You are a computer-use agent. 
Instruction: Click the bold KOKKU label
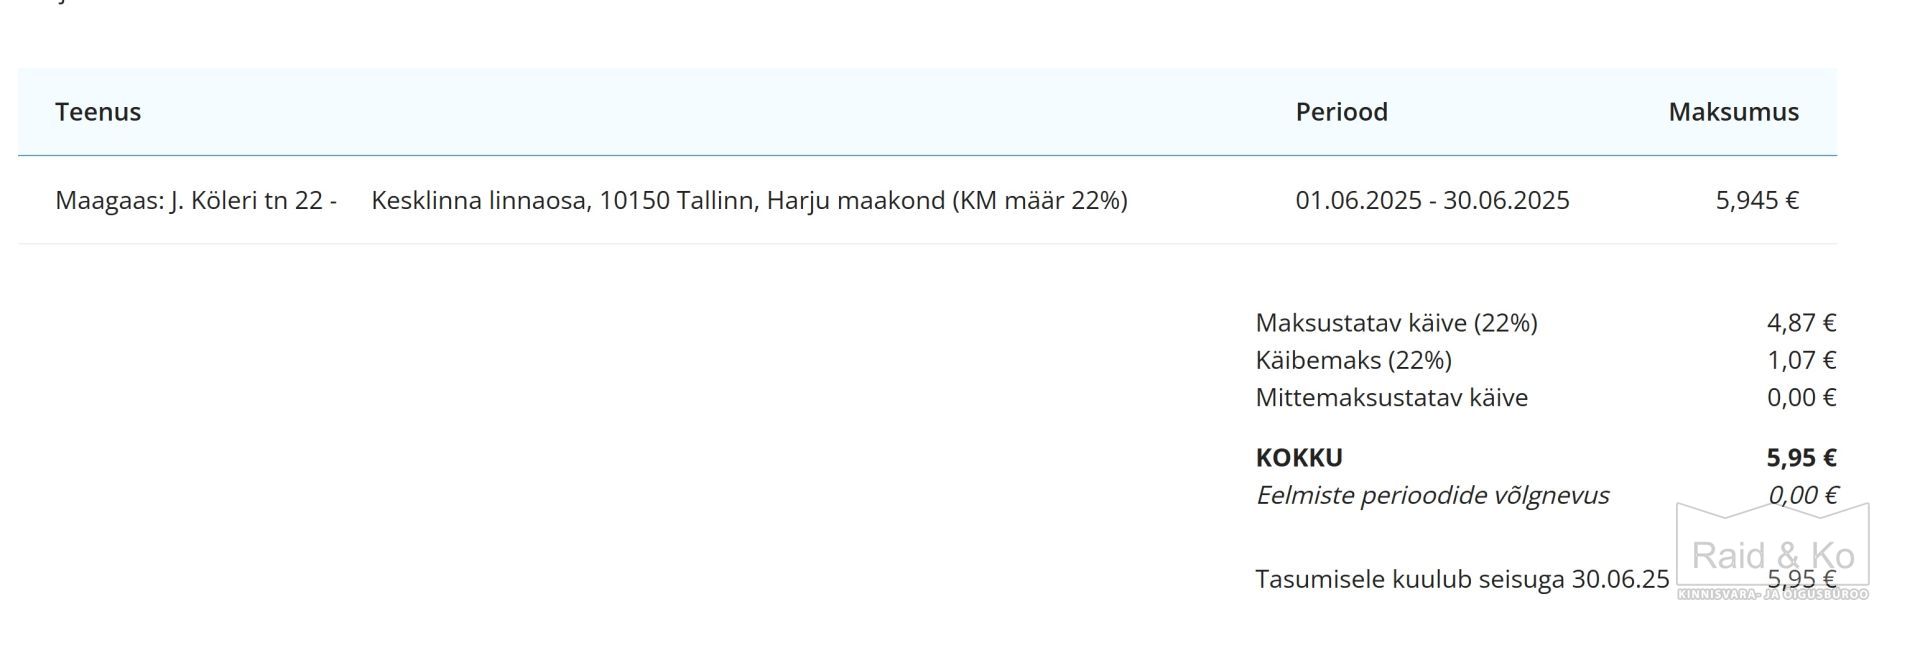[x=1299, y=458]
